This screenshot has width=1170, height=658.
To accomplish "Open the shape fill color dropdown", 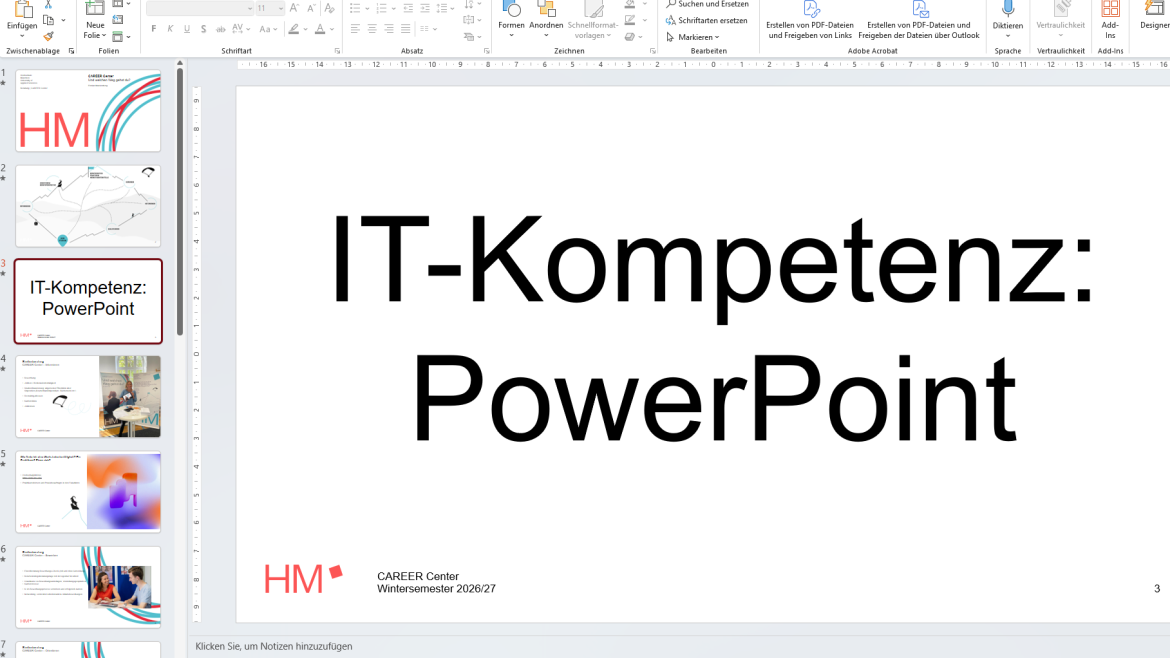I will coord(645,4).
